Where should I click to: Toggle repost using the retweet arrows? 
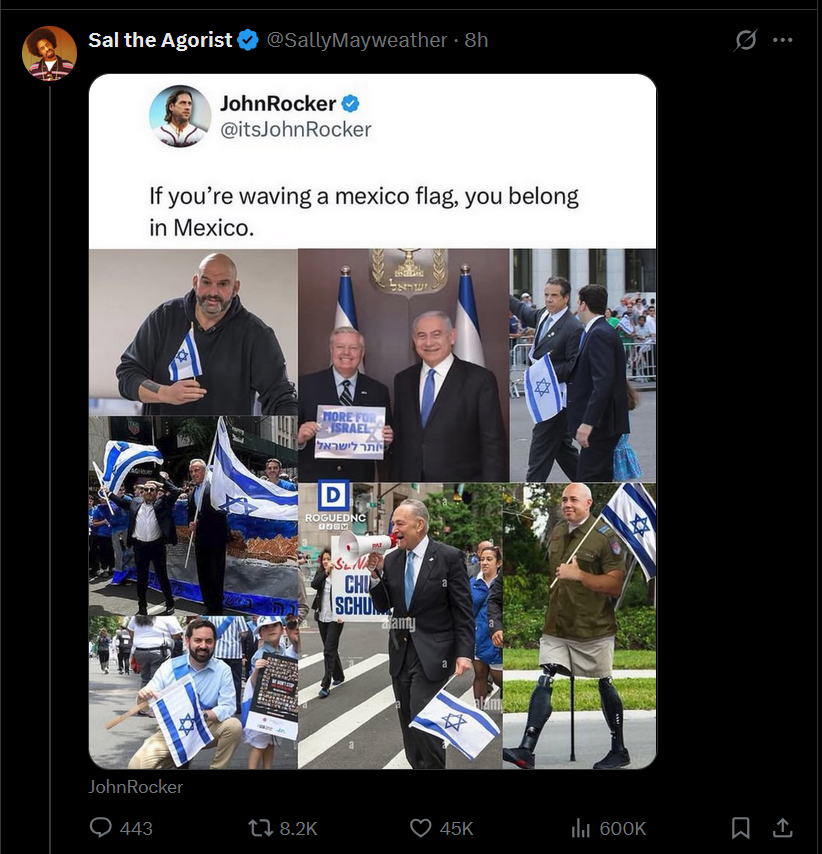[x=260, y=828]
